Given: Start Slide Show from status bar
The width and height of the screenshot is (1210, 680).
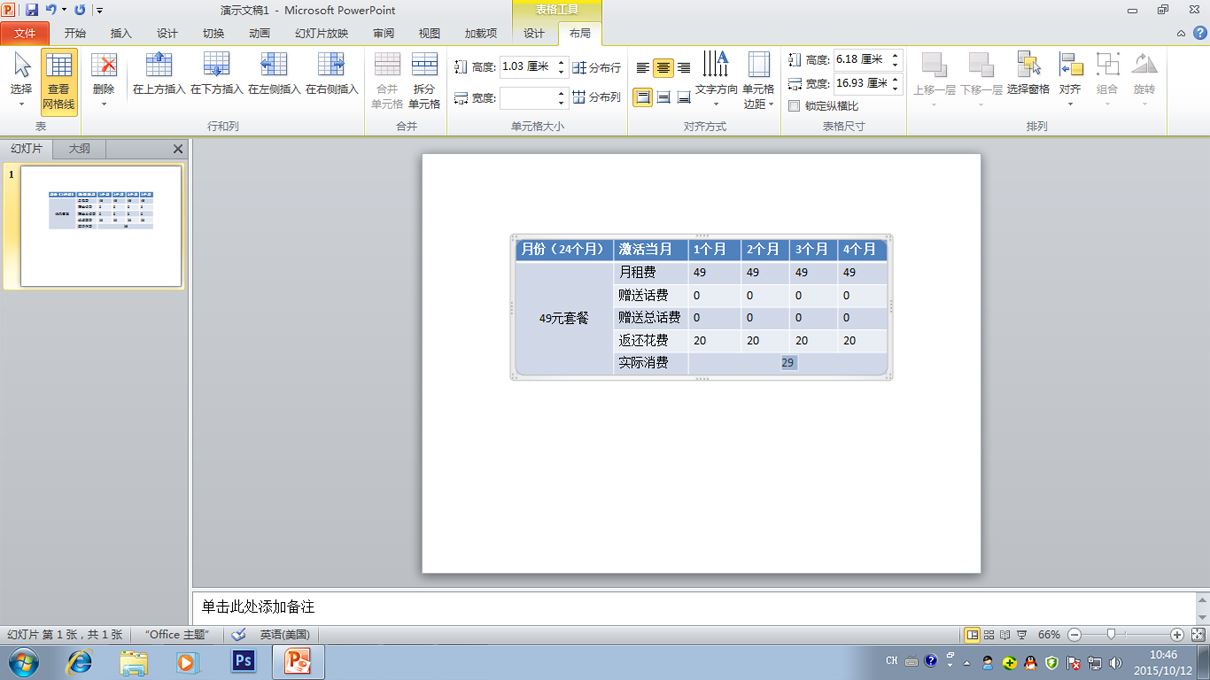Looking at the screenshot, I should pos(1022,635).
